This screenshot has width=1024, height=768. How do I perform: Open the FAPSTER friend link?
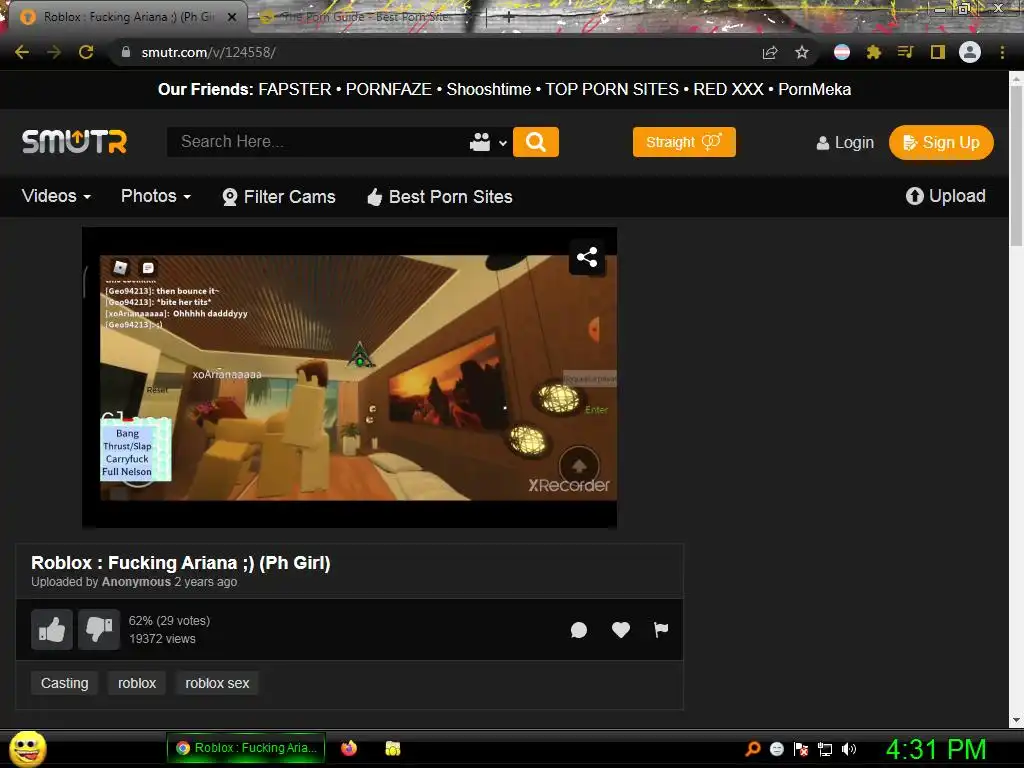click(x=295, y=89)
